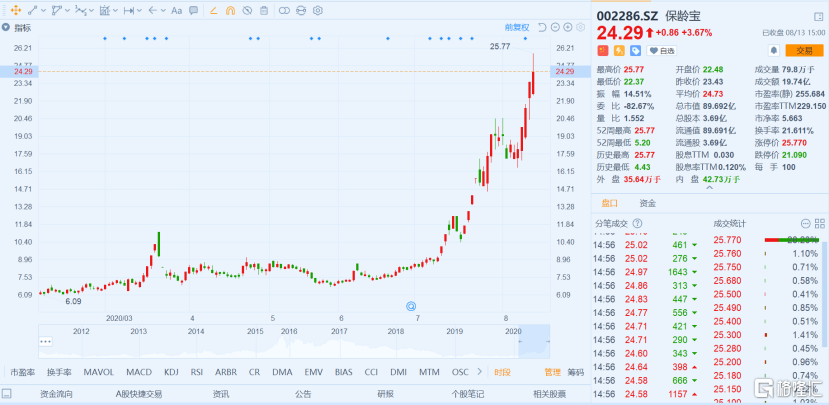Open the three-dot menu beside 成交统计
Viewport: 829px width, 405px height.
click(x=806, y=223)
